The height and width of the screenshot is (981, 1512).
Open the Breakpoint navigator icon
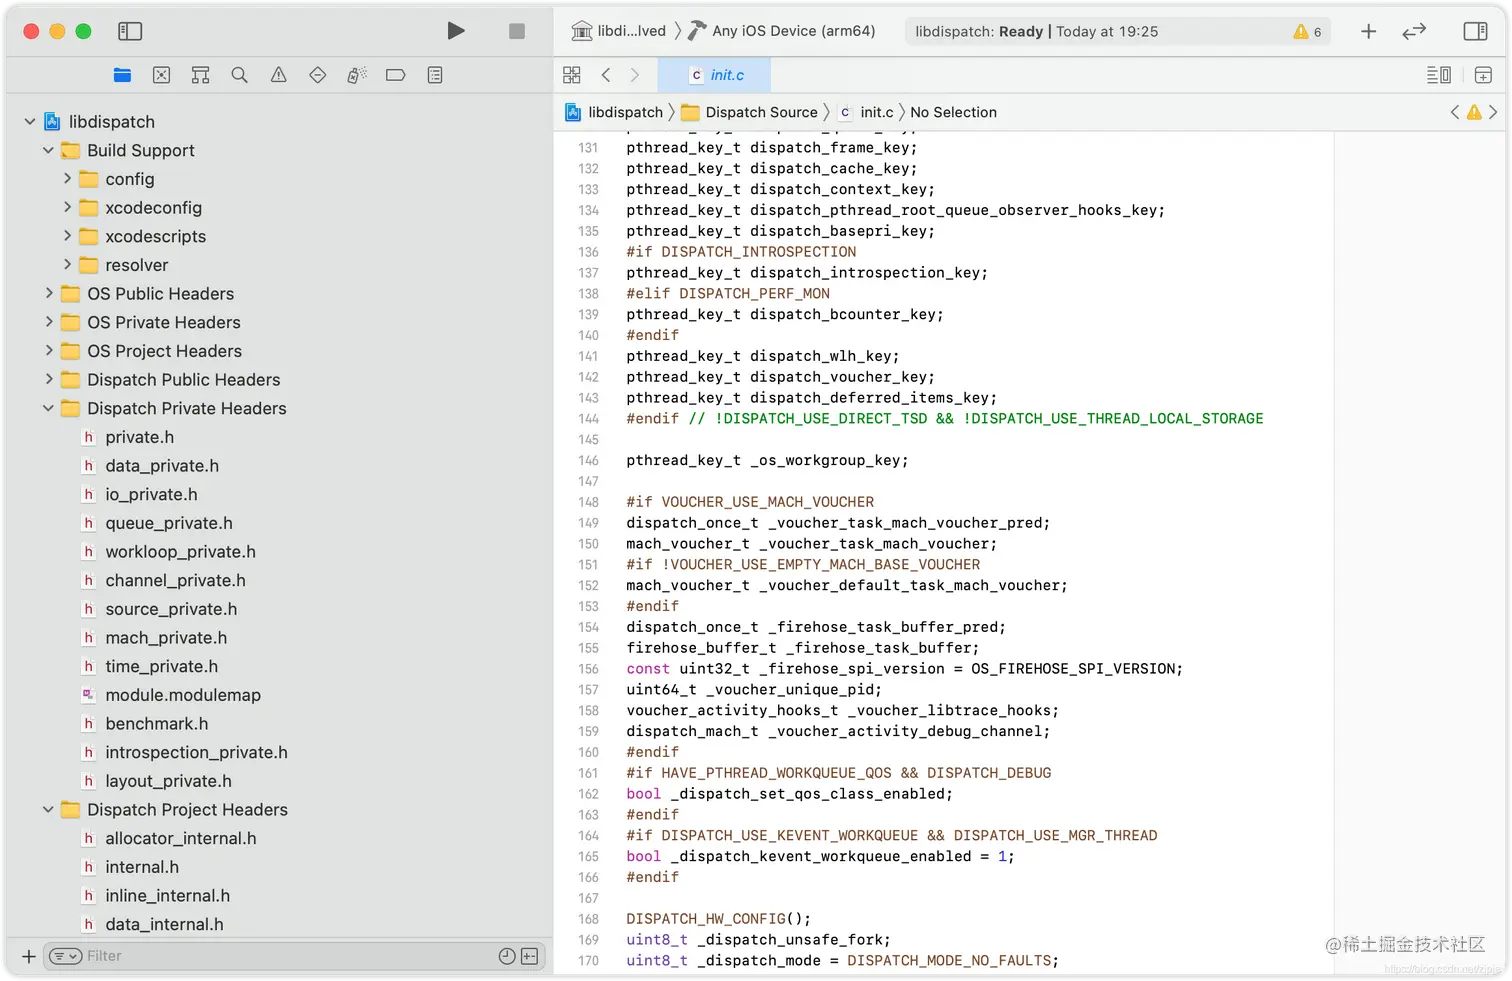click(x=396, y=75)
